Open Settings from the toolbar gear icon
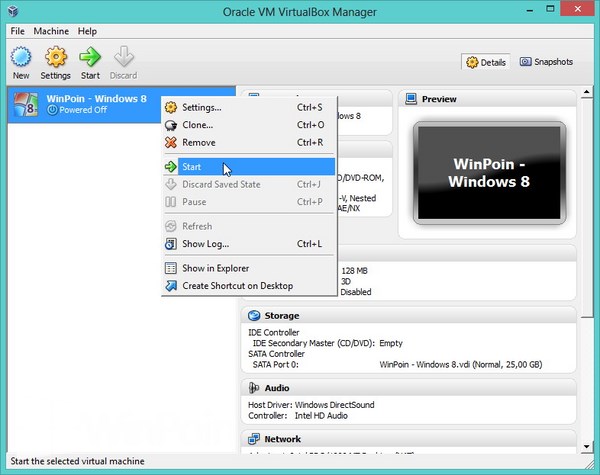Image resolution: width=600 pixels, height=475 pixels. click(x=56, y=57)
